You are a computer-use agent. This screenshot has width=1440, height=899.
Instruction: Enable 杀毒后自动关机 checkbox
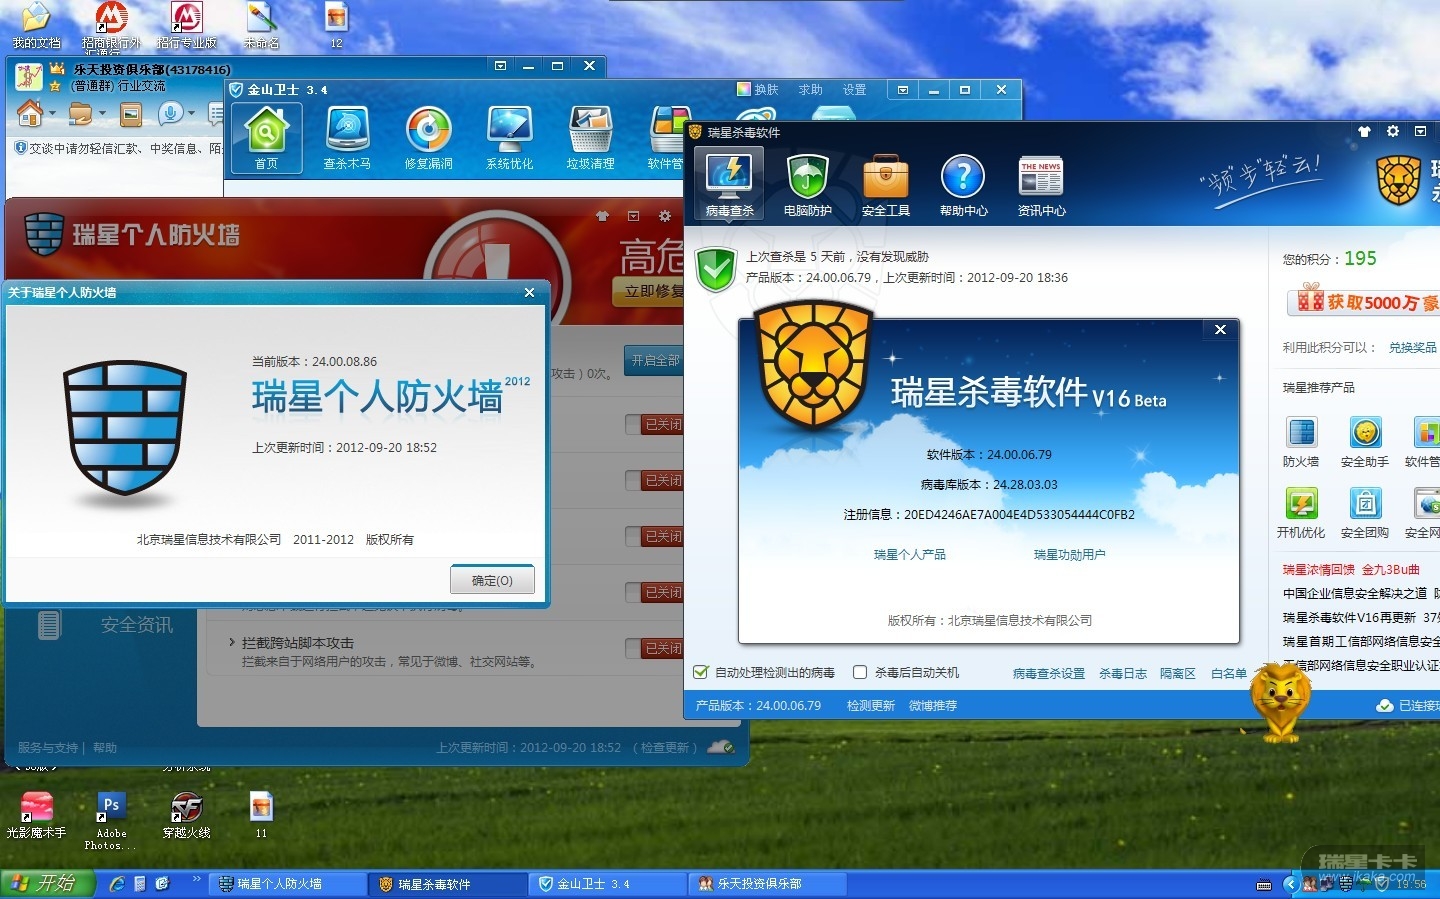859,672
